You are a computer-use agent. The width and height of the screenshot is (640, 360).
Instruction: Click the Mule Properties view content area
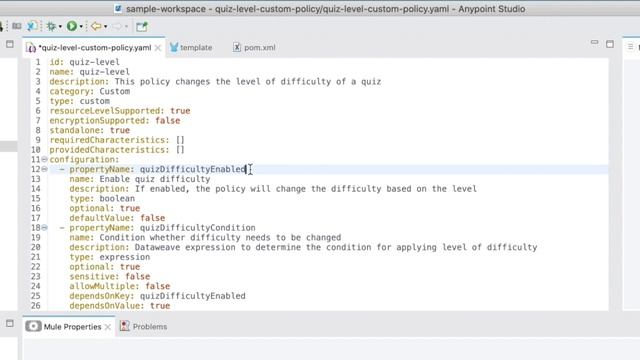tap(331, 349)
